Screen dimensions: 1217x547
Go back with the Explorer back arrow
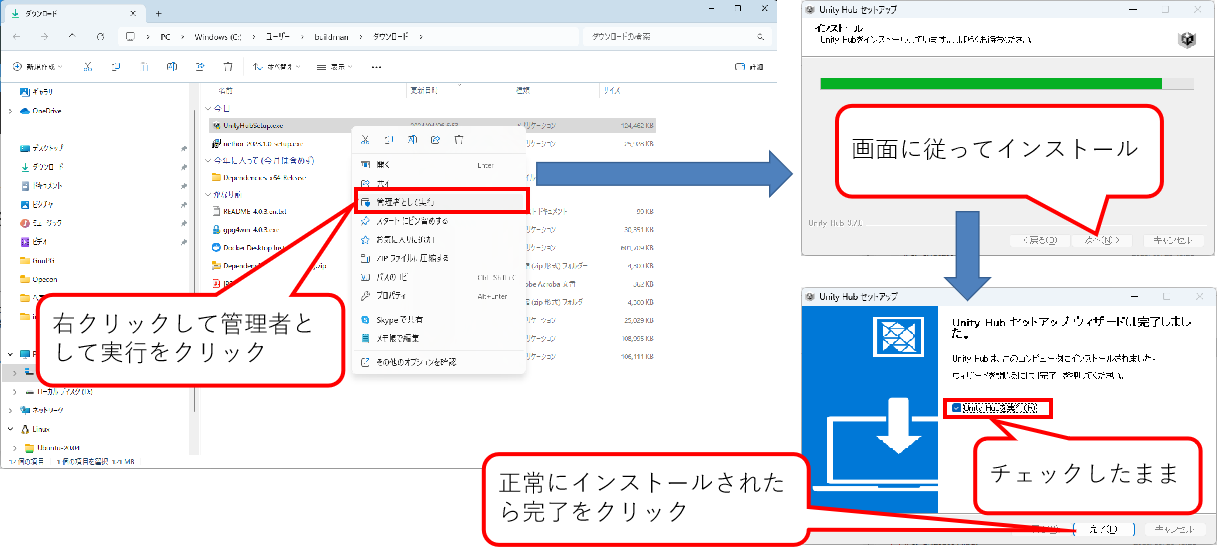point(16,36)
